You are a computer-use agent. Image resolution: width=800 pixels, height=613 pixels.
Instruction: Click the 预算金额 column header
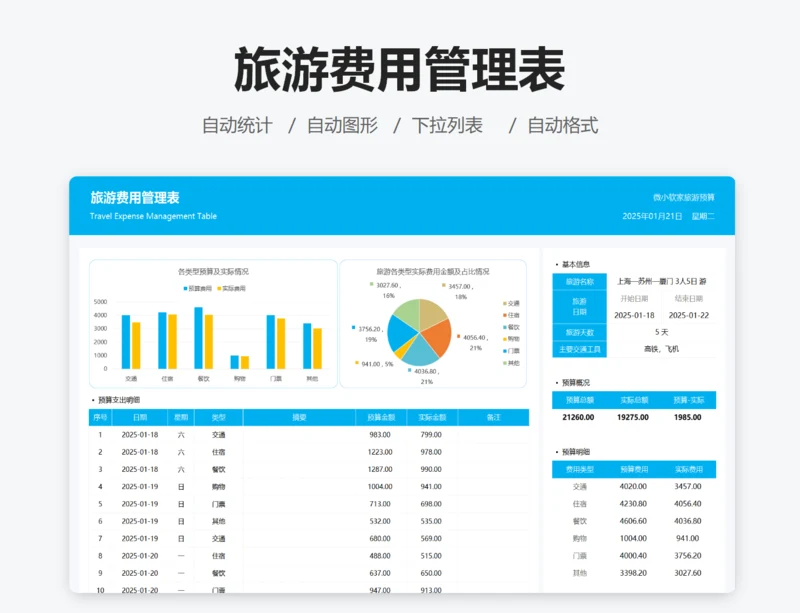point(381,418)
